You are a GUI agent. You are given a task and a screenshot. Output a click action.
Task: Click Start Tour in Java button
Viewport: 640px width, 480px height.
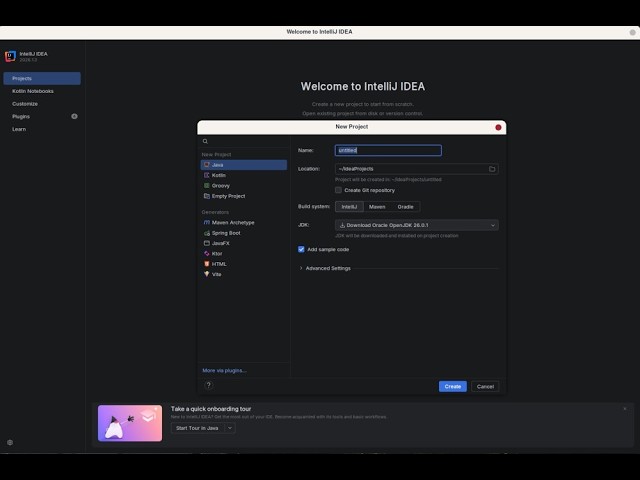[x=198, y=428]
